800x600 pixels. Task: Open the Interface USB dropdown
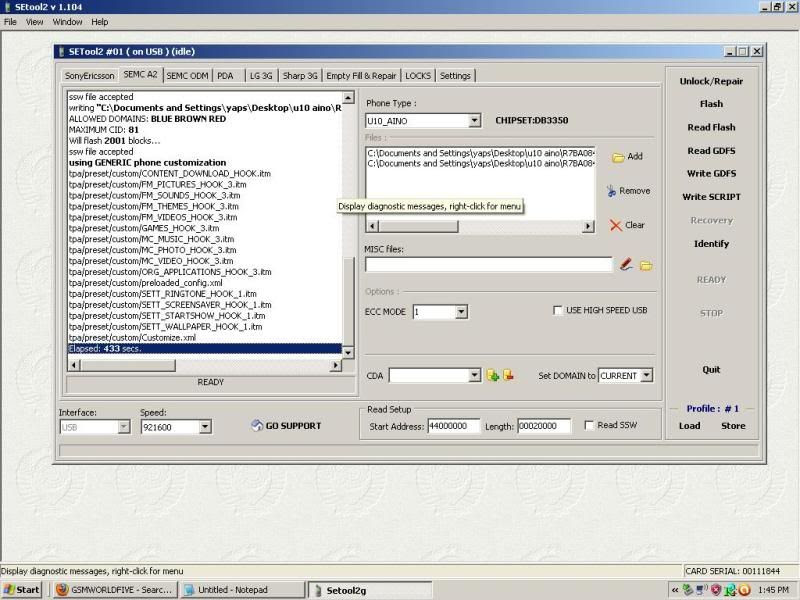pyautogui.click(x=123, y=427)
